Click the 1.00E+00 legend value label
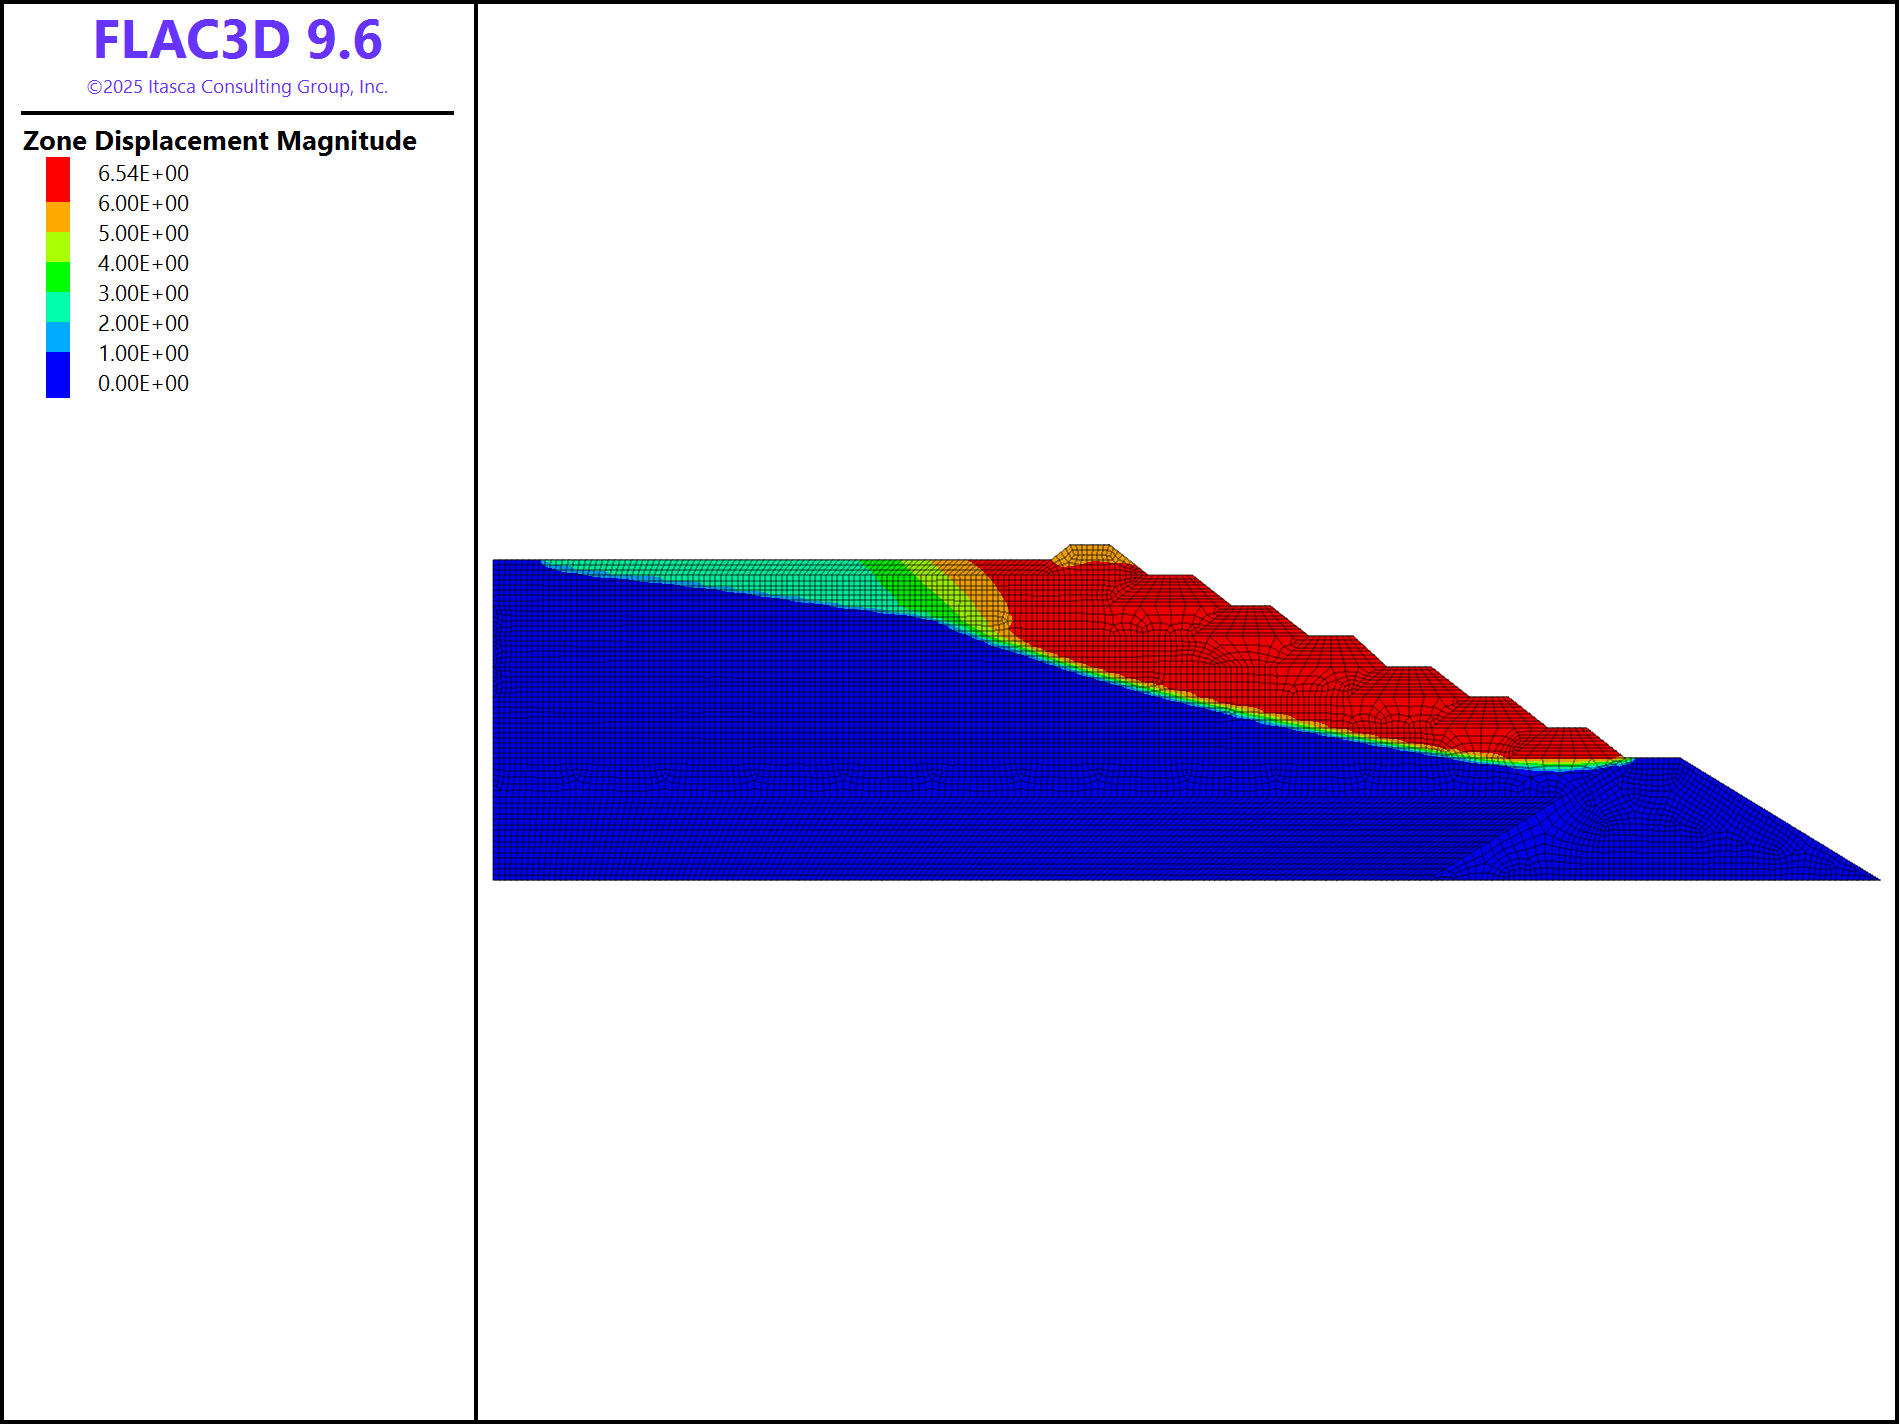1900x1425 pixels. [x=143, y=353]
